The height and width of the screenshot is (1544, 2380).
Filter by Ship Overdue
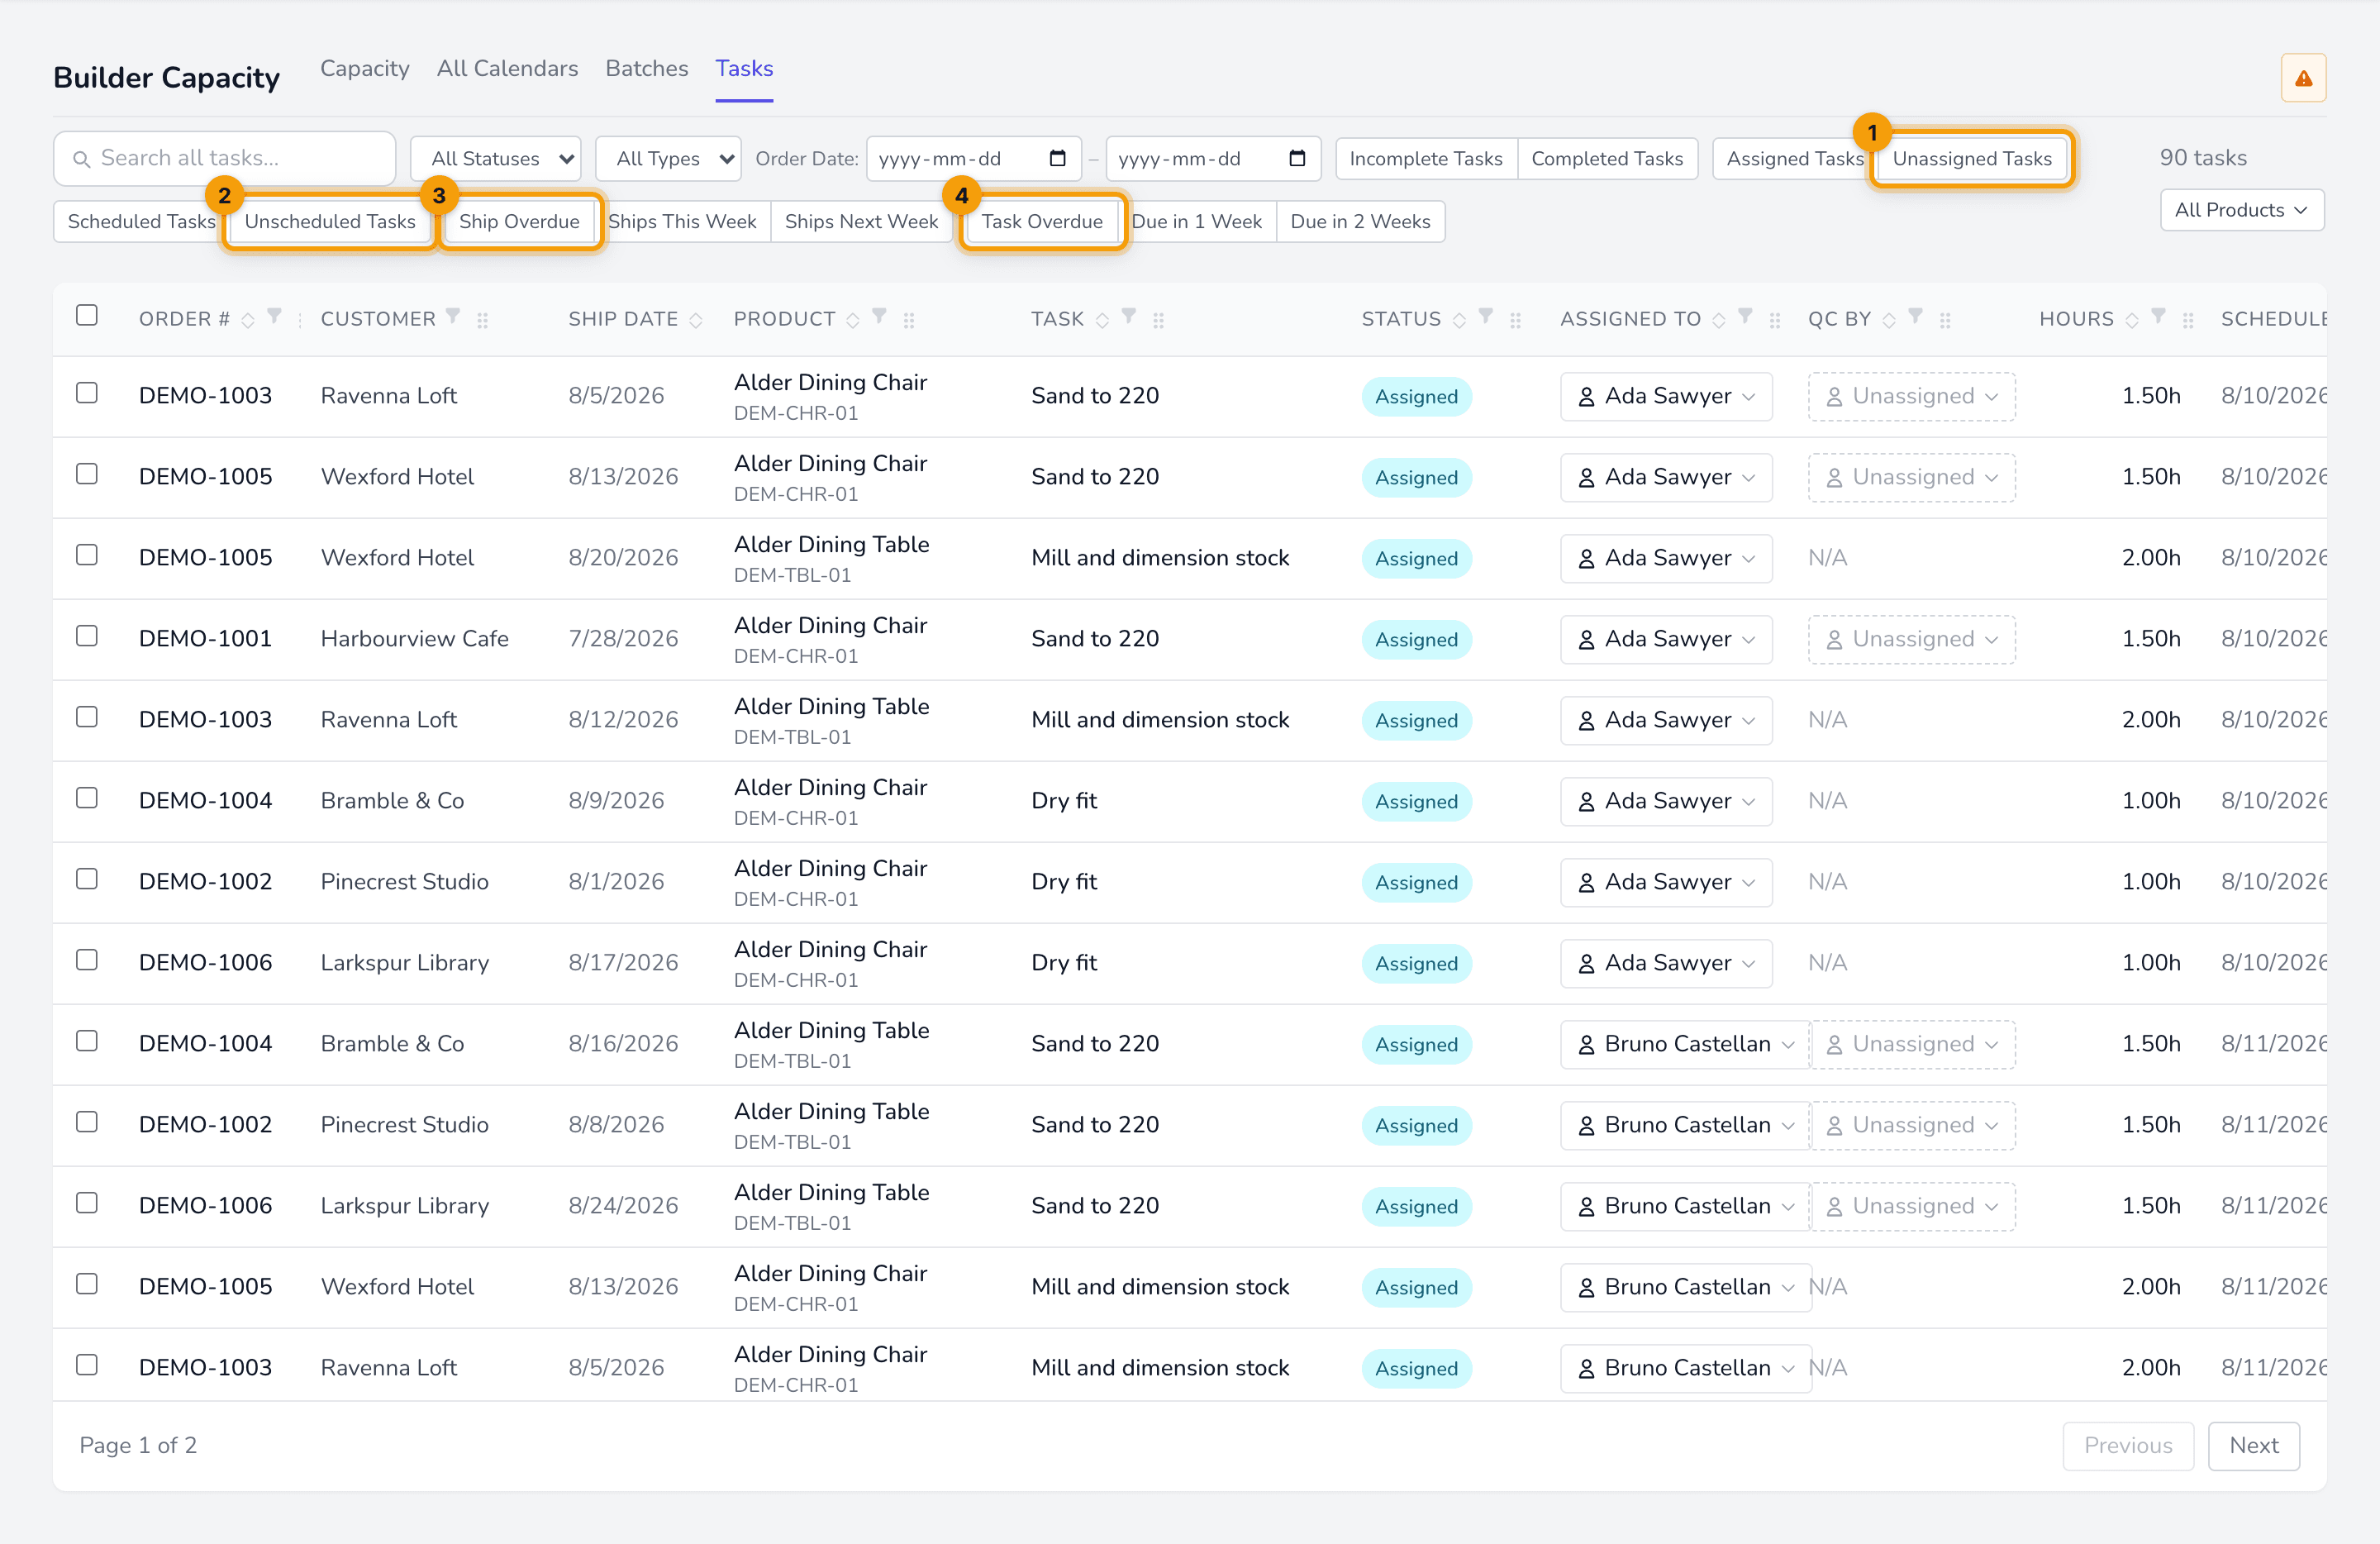click(519, 221)
